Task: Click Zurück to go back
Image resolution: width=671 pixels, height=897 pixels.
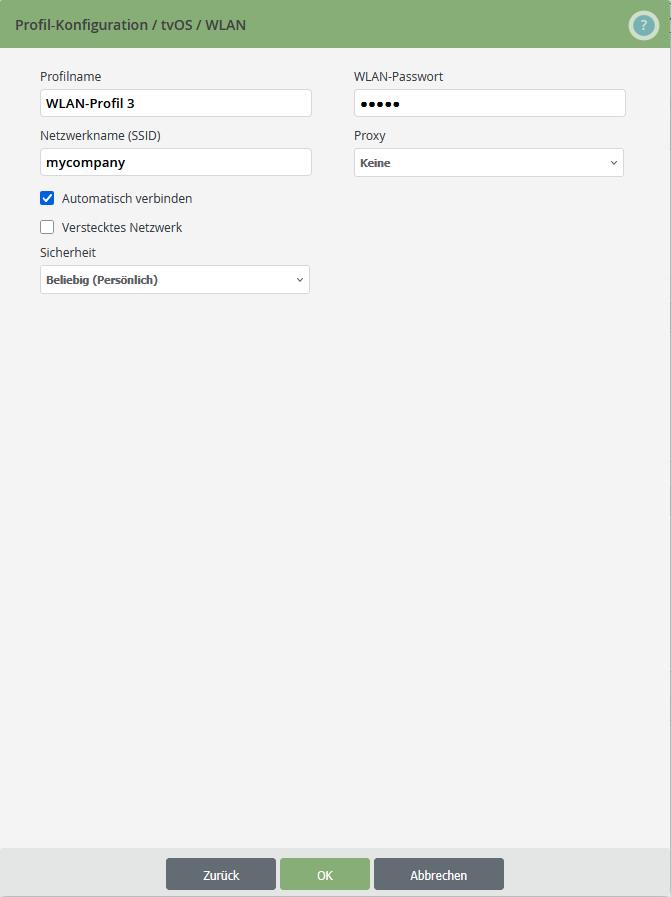Action: [220, 873]
